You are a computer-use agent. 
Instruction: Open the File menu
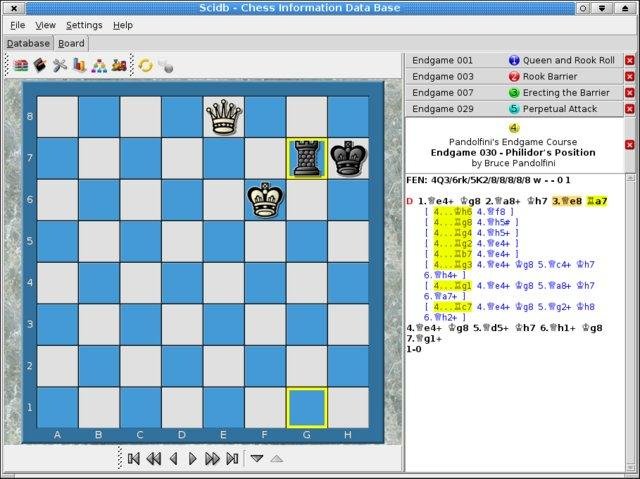(x=18, y=24)
